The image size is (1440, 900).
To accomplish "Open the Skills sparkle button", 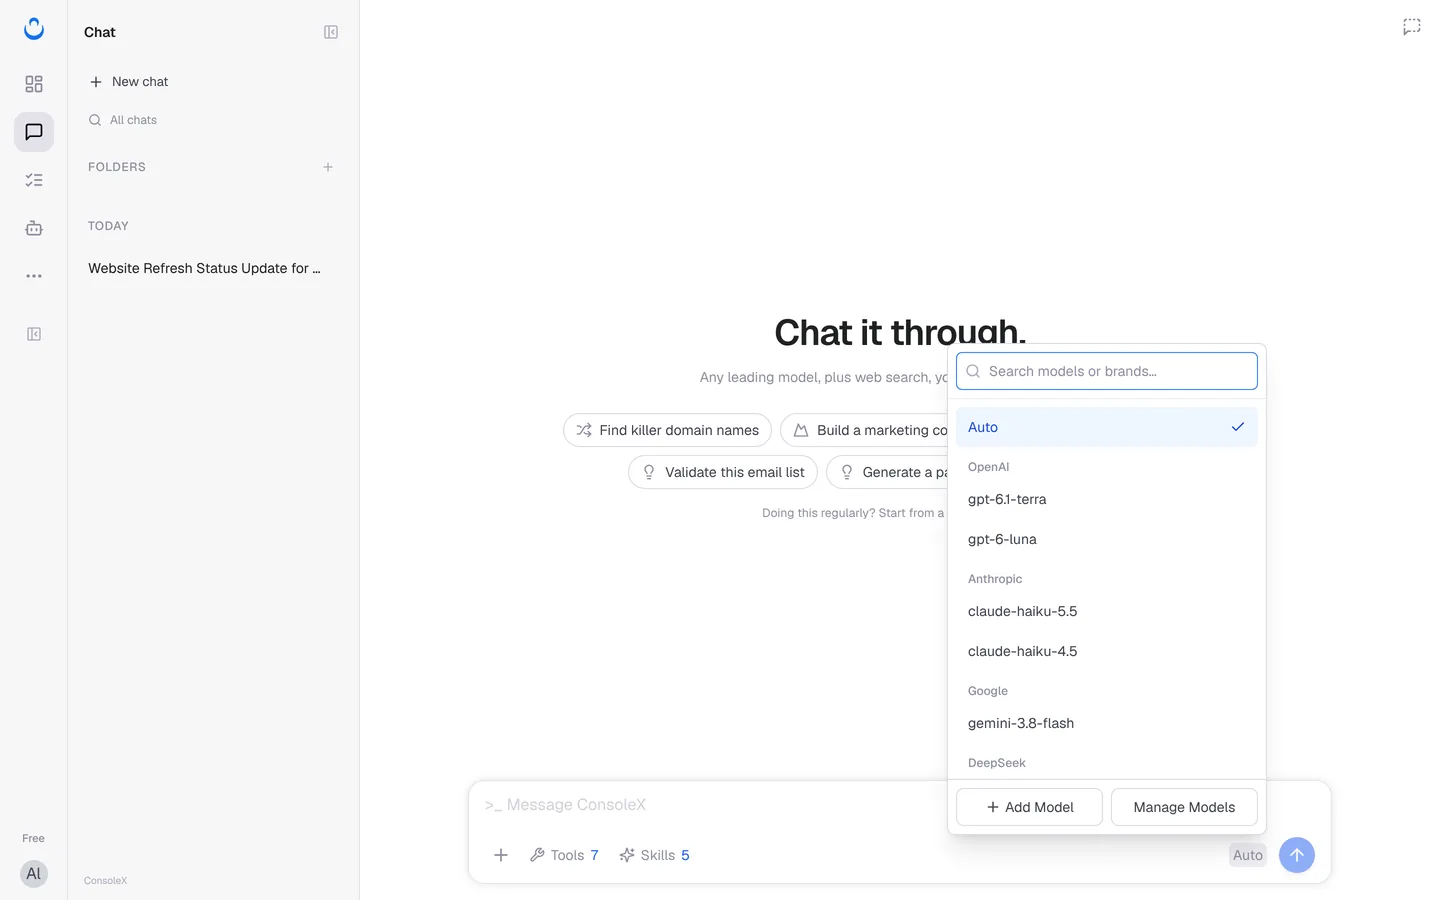I will click(655, 855).
